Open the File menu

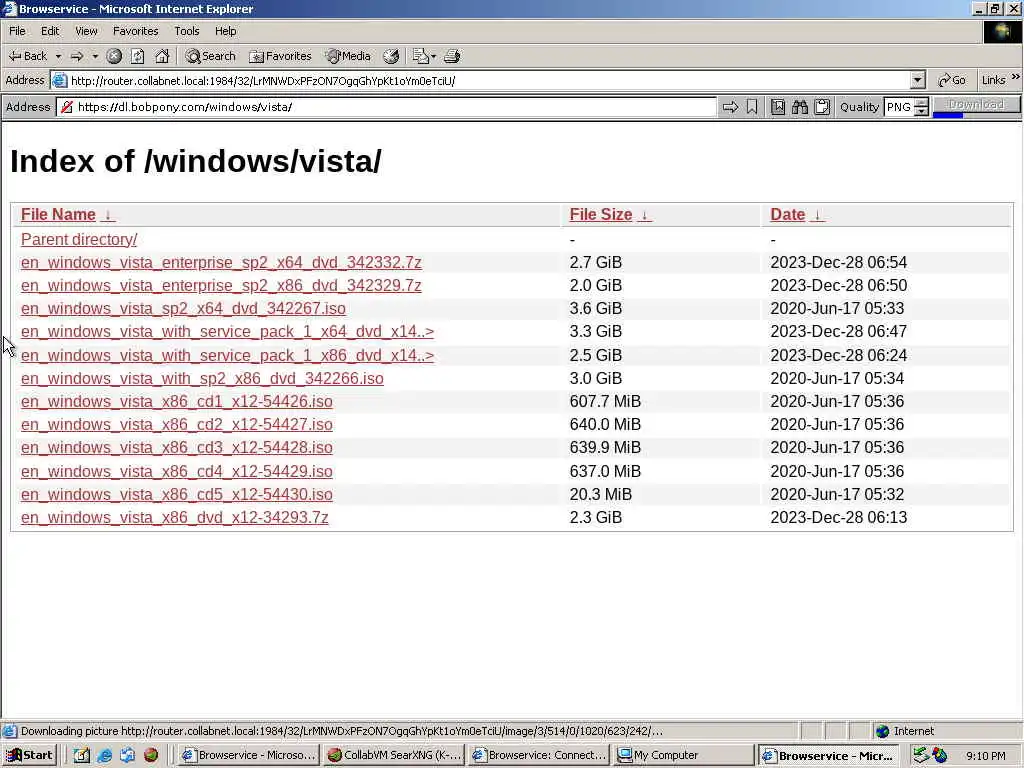point(17,31)
